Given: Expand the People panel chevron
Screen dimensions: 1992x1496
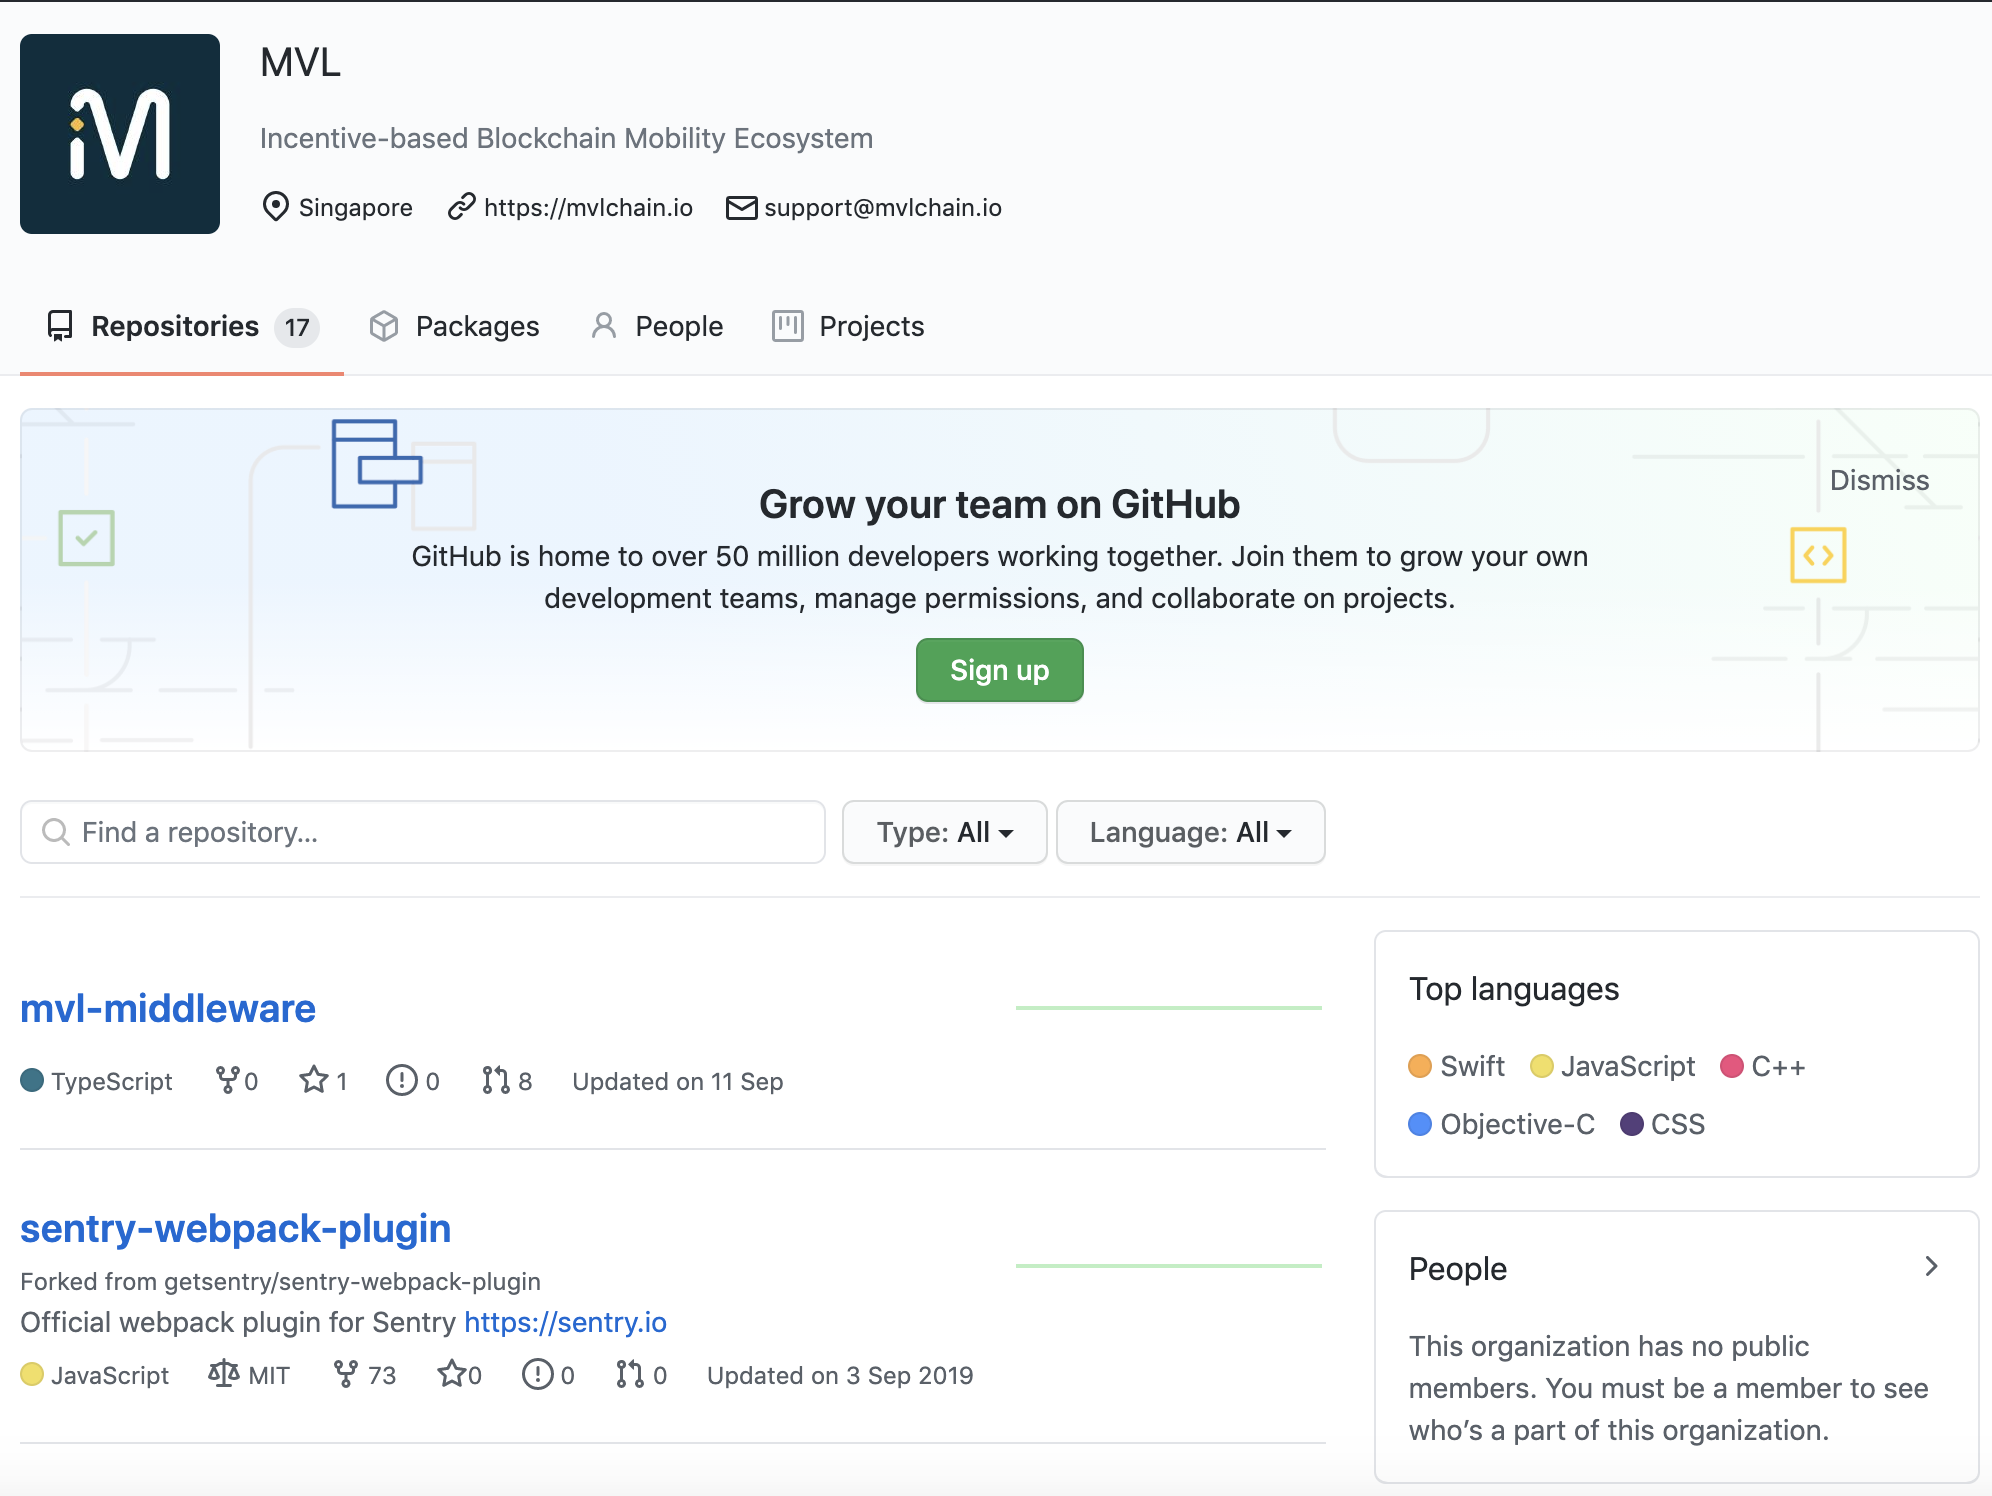Looking at the screenshot, I should tap(1931, 1267).
